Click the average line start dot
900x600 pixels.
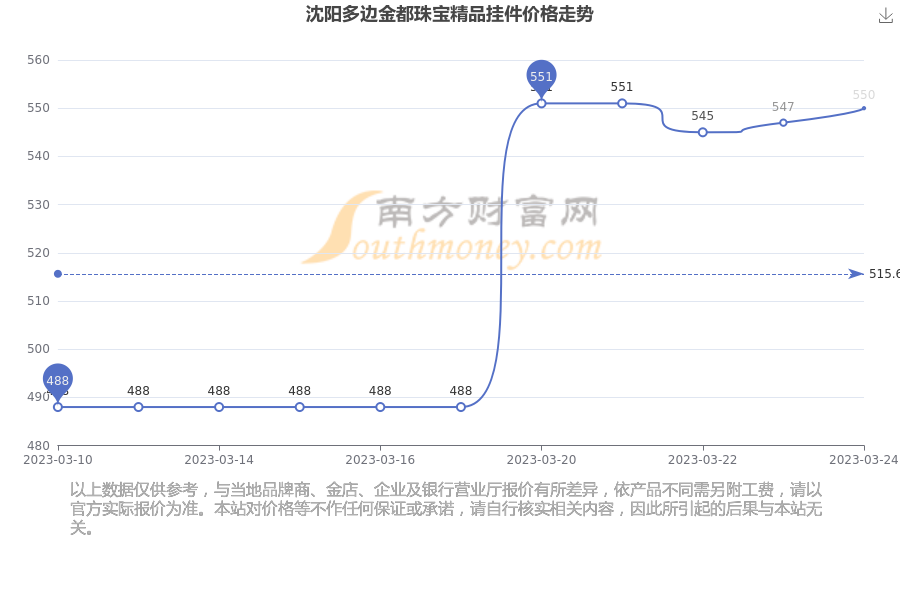(58, 274)
